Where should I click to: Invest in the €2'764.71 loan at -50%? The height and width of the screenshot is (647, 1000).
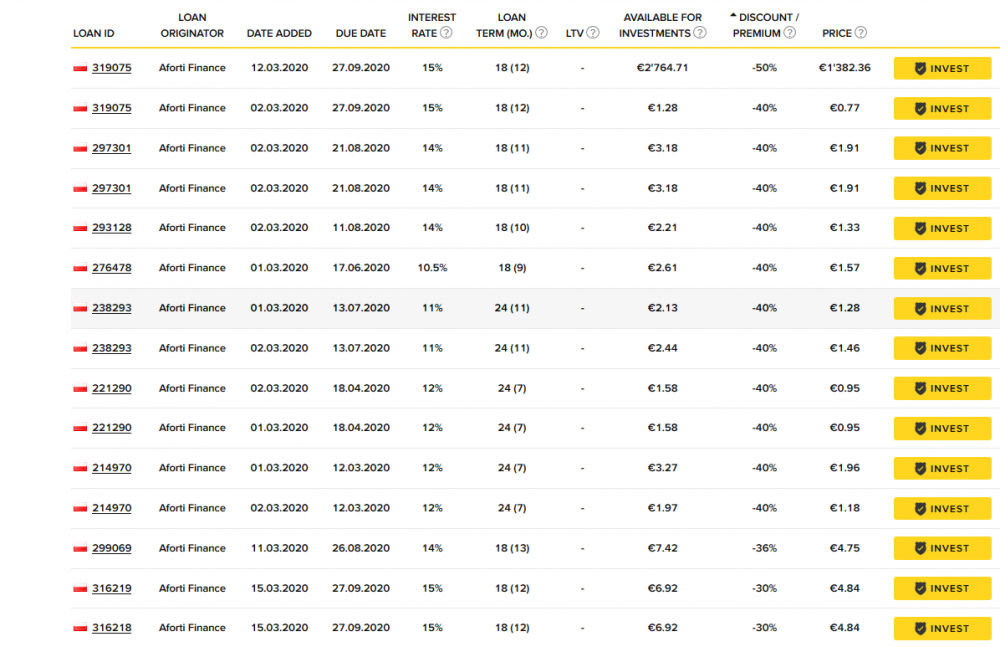click(942, 69)
